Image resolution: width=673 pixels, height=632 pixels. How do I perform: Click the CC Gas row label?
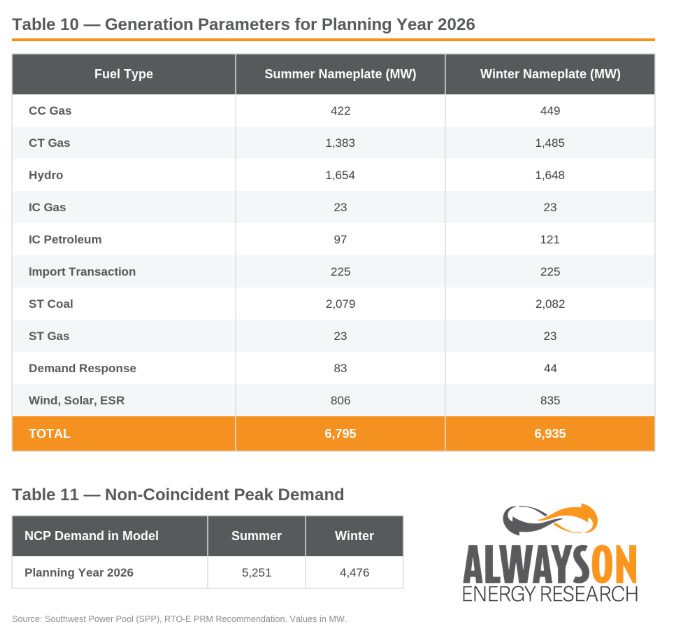[50, 111]
